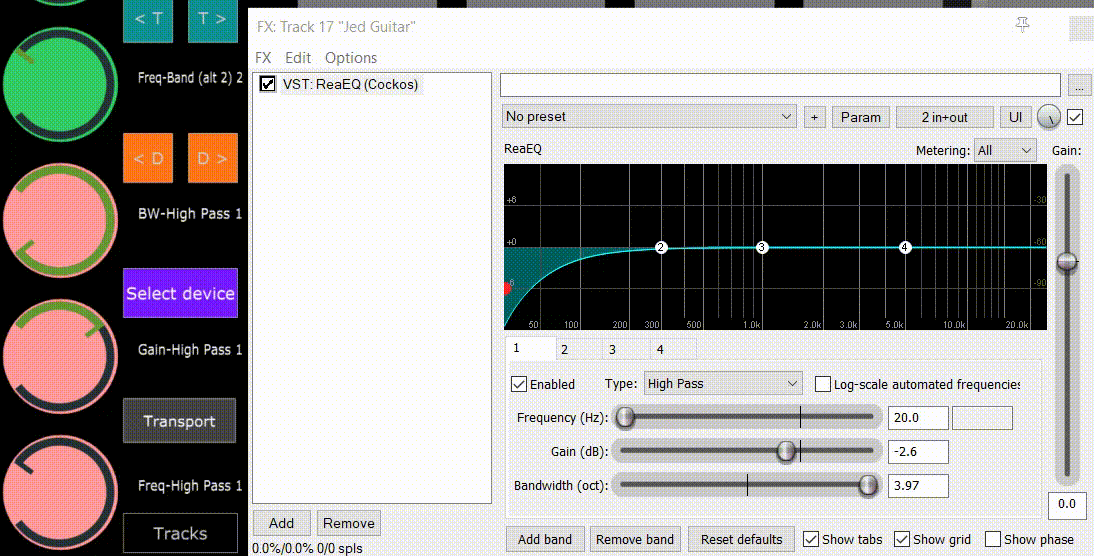Click the red band 1 graph handle

tap(507, 288)
